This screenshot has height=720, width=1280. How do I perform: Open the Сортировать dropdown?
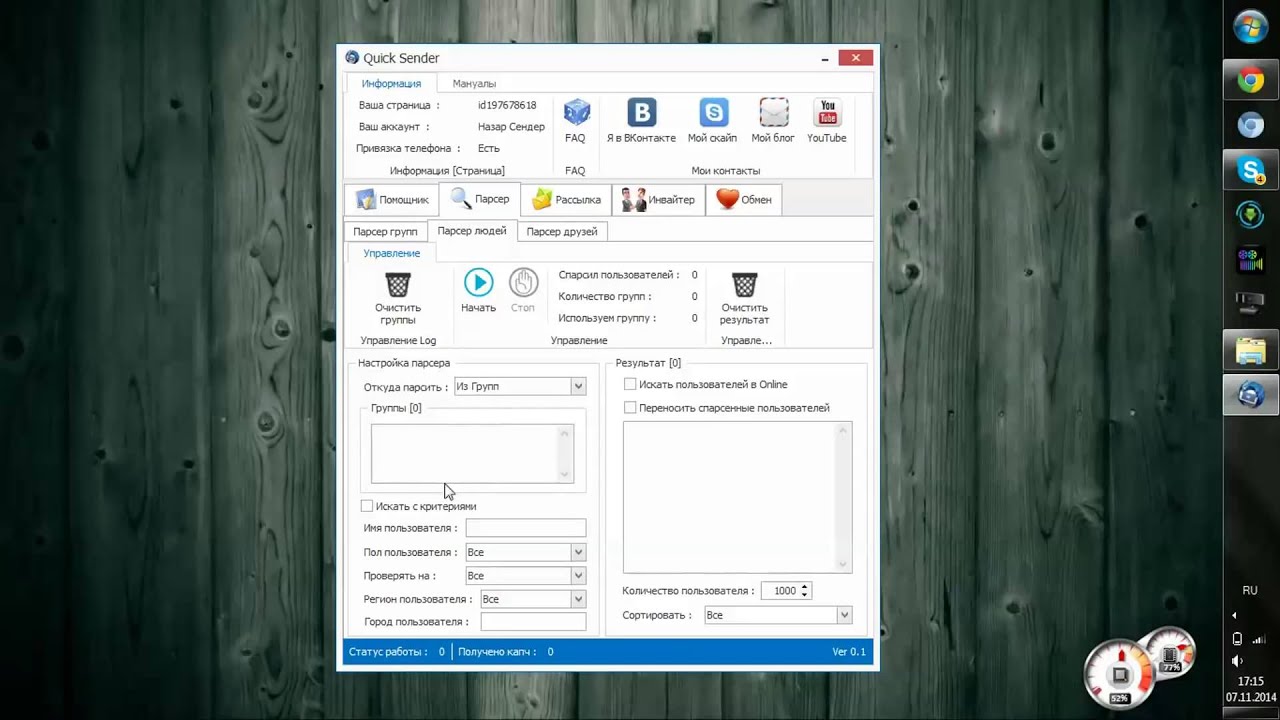click(845, 615)
